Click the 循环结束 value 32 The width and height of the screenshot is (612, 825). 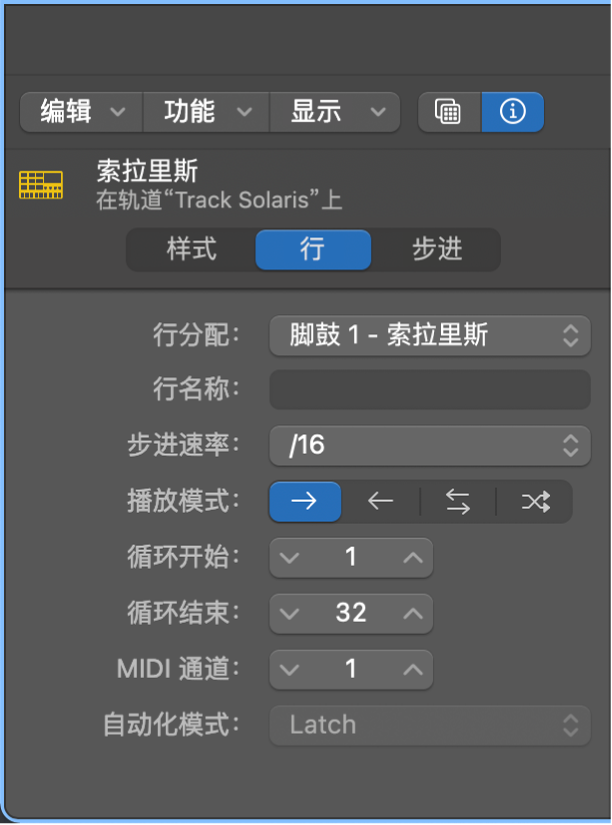click(x=351, y=613)
